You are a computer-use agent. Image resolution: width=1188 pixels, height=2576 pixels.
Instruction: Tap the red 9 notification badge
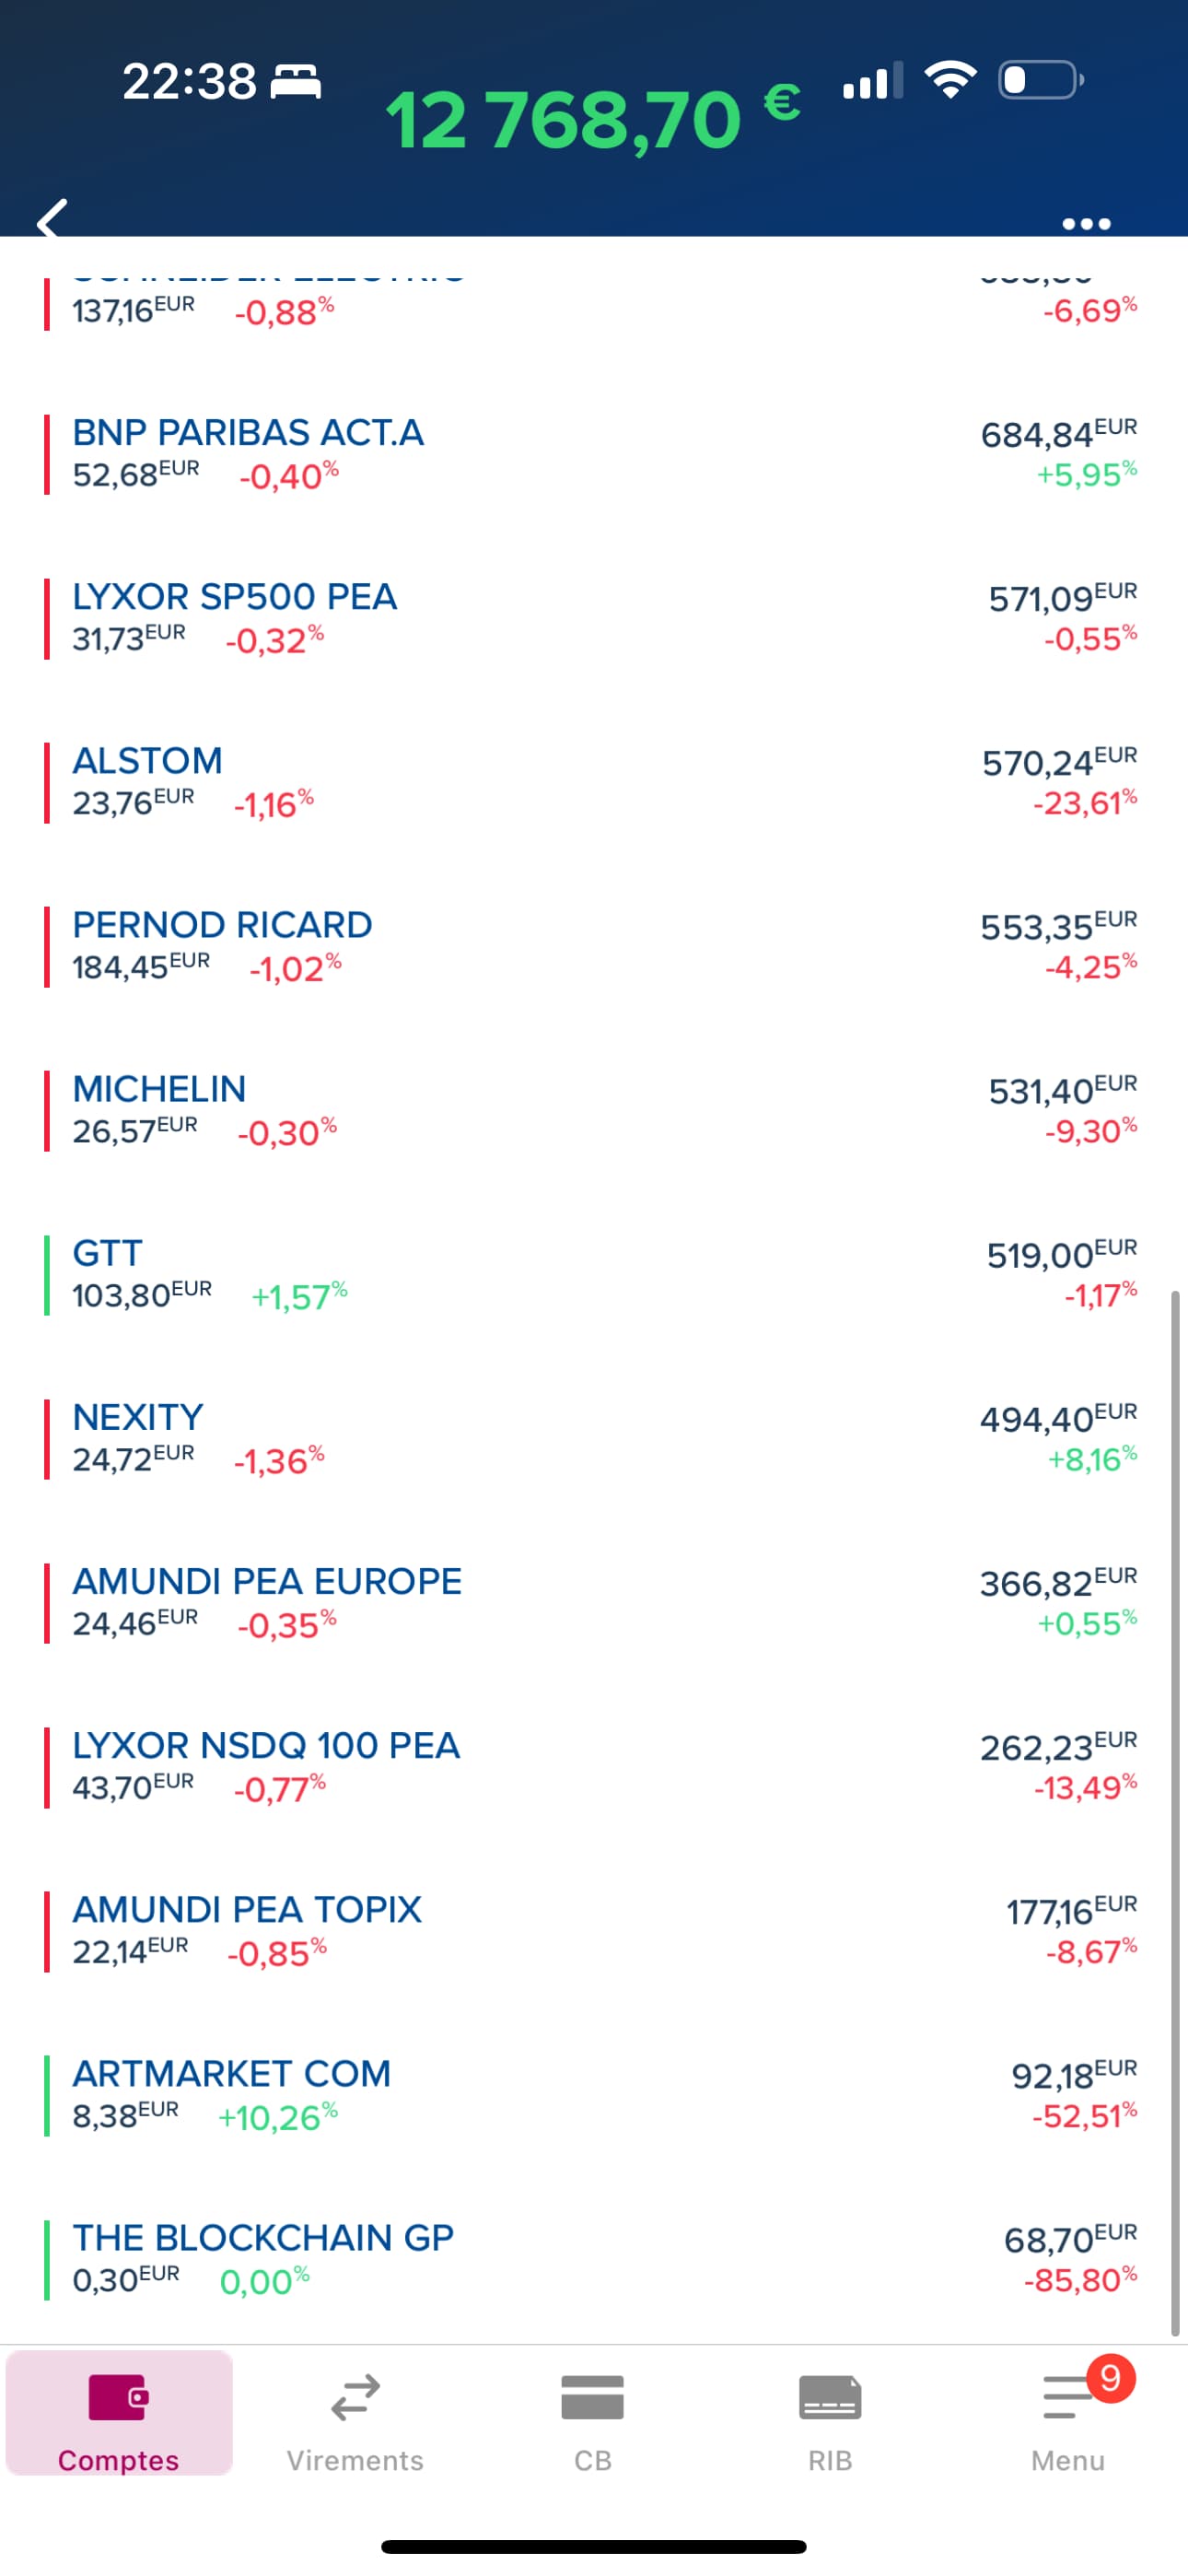pyautogui.click(x=1110, y=2378)
